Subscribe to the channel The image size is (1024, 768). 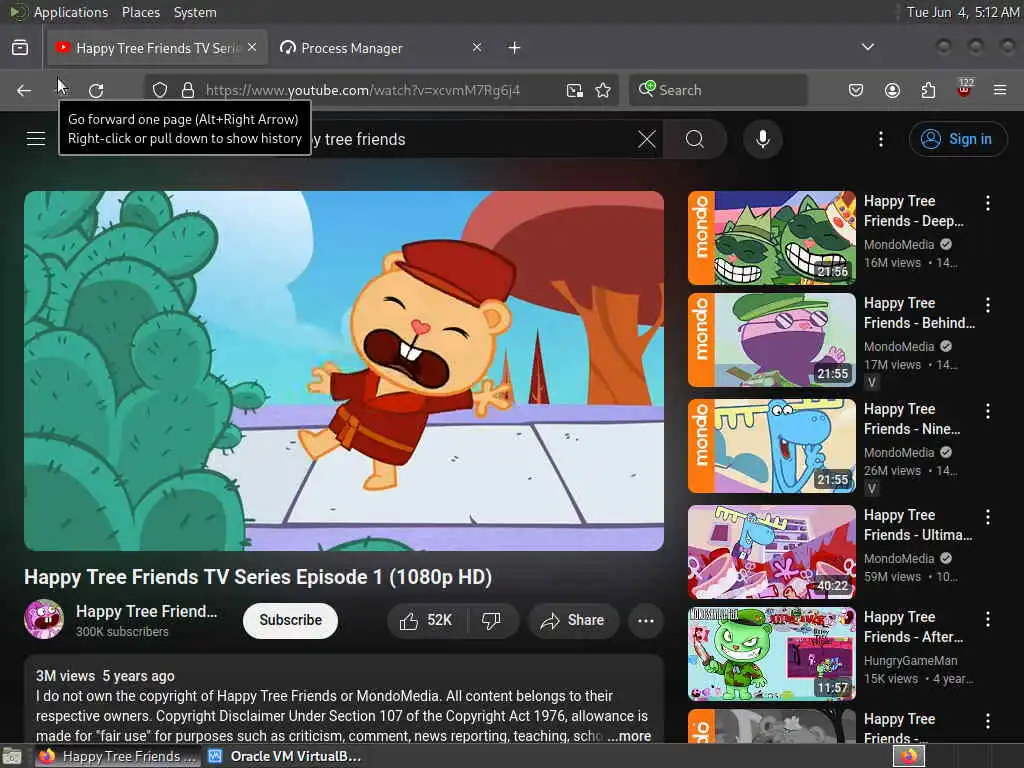coord(291,620)
